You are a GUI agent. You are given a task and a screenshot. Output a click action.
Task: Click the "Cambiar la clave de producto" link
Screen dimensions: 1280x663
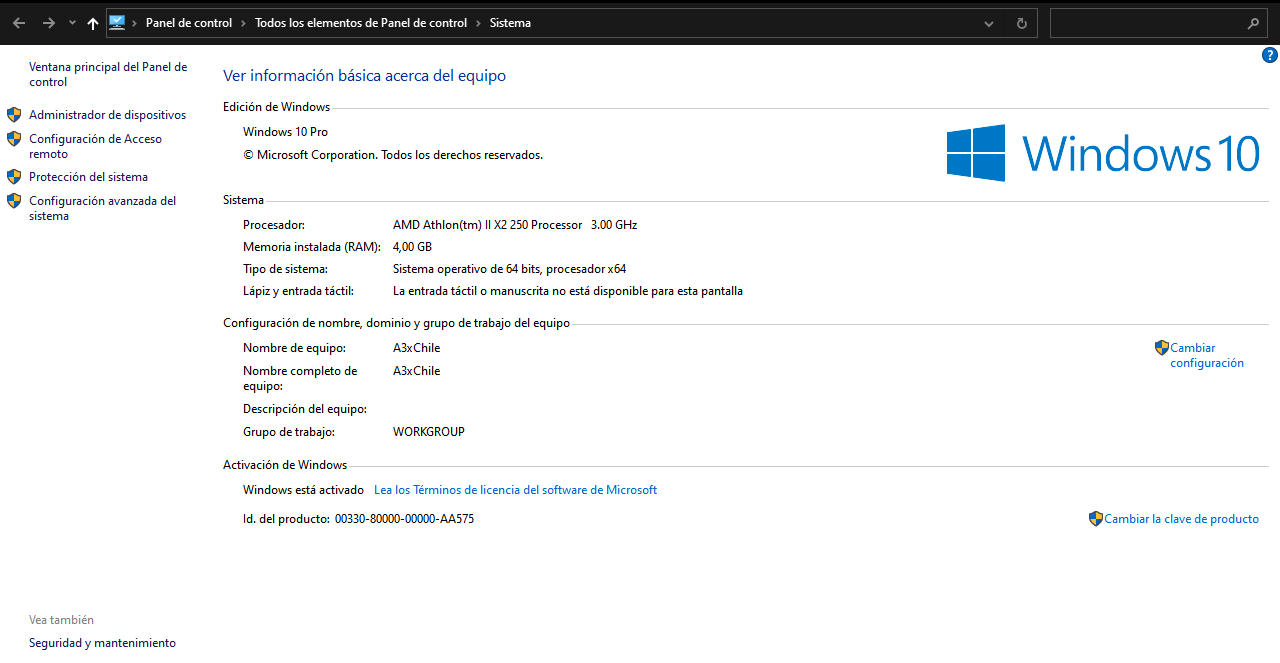click(1181, 519)
